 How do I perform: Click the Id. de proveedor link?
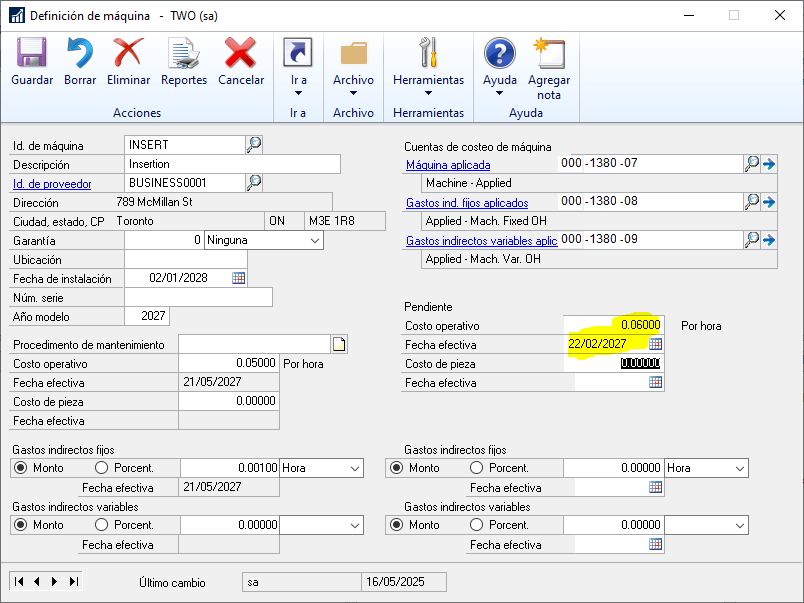click(52, 183)
